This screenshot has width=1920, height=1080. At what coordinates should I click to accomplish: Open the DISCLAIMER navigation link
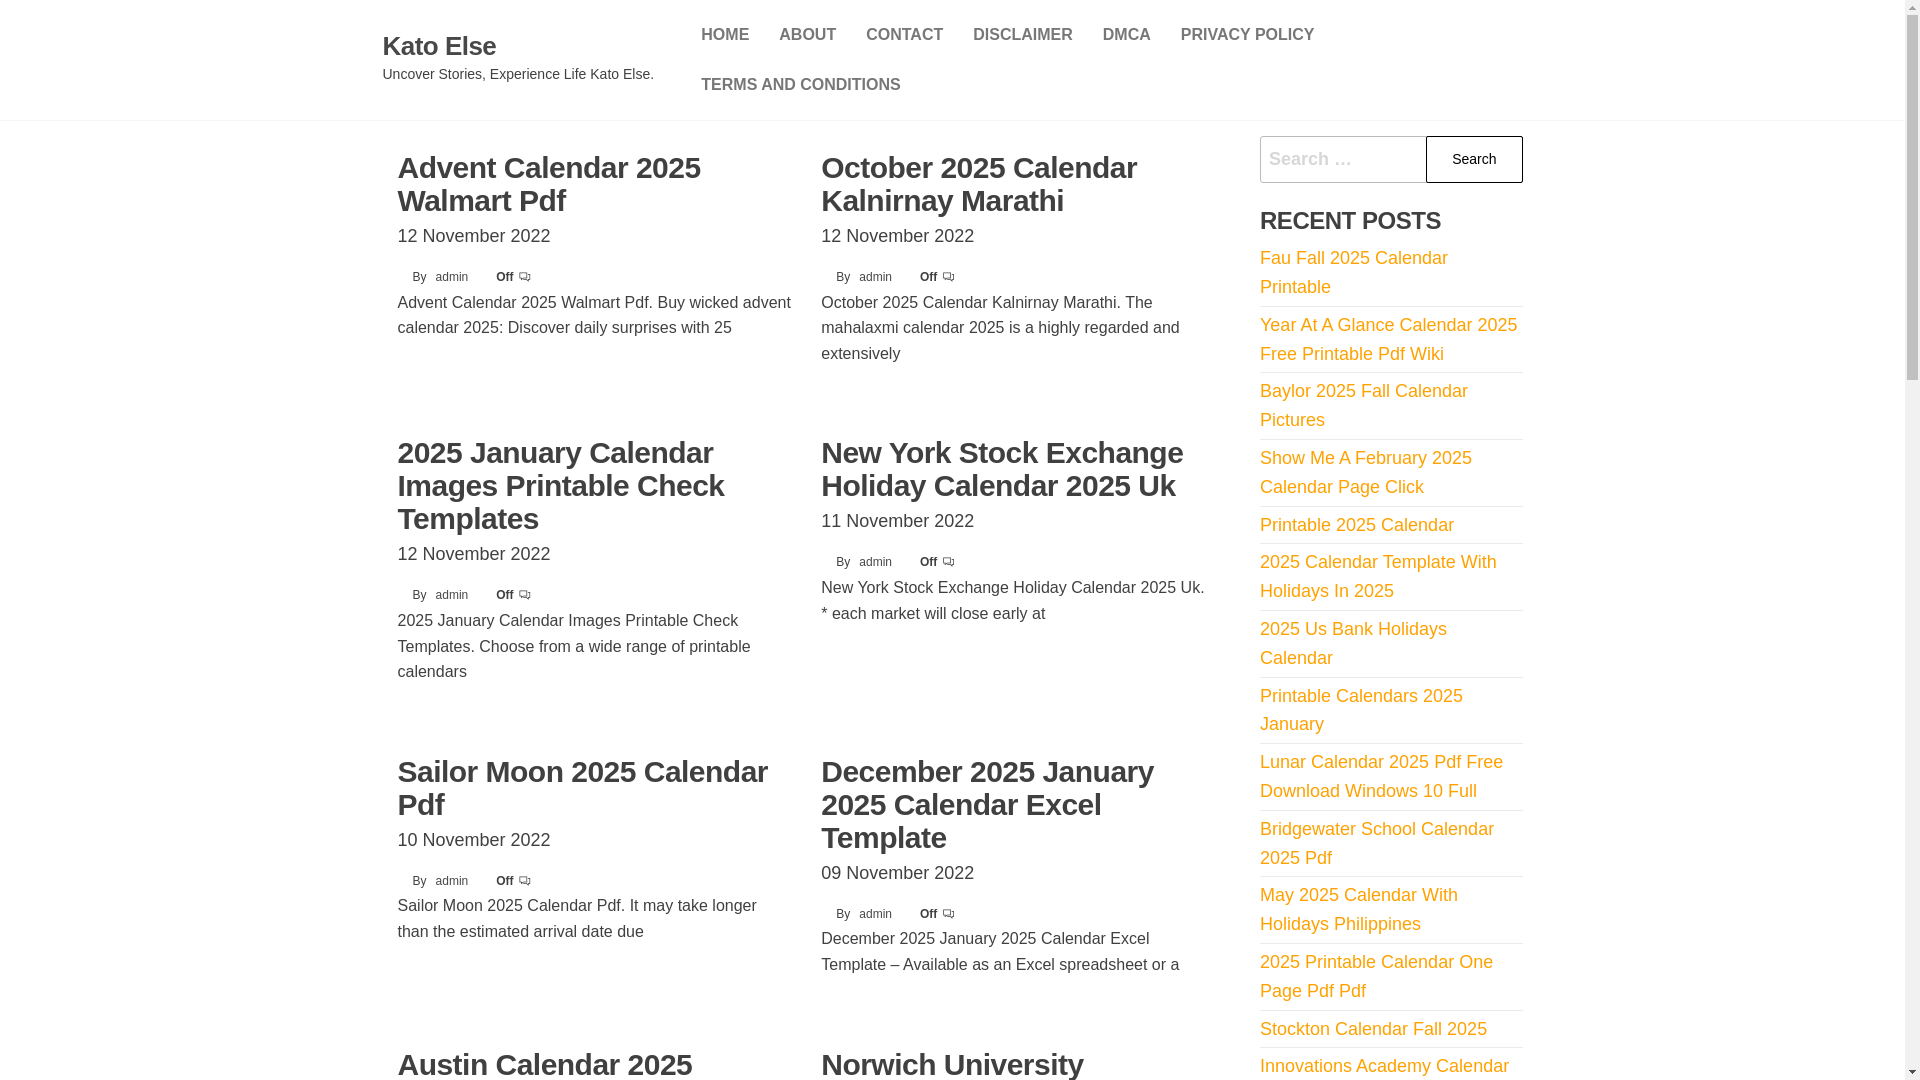click(1022, 35)
